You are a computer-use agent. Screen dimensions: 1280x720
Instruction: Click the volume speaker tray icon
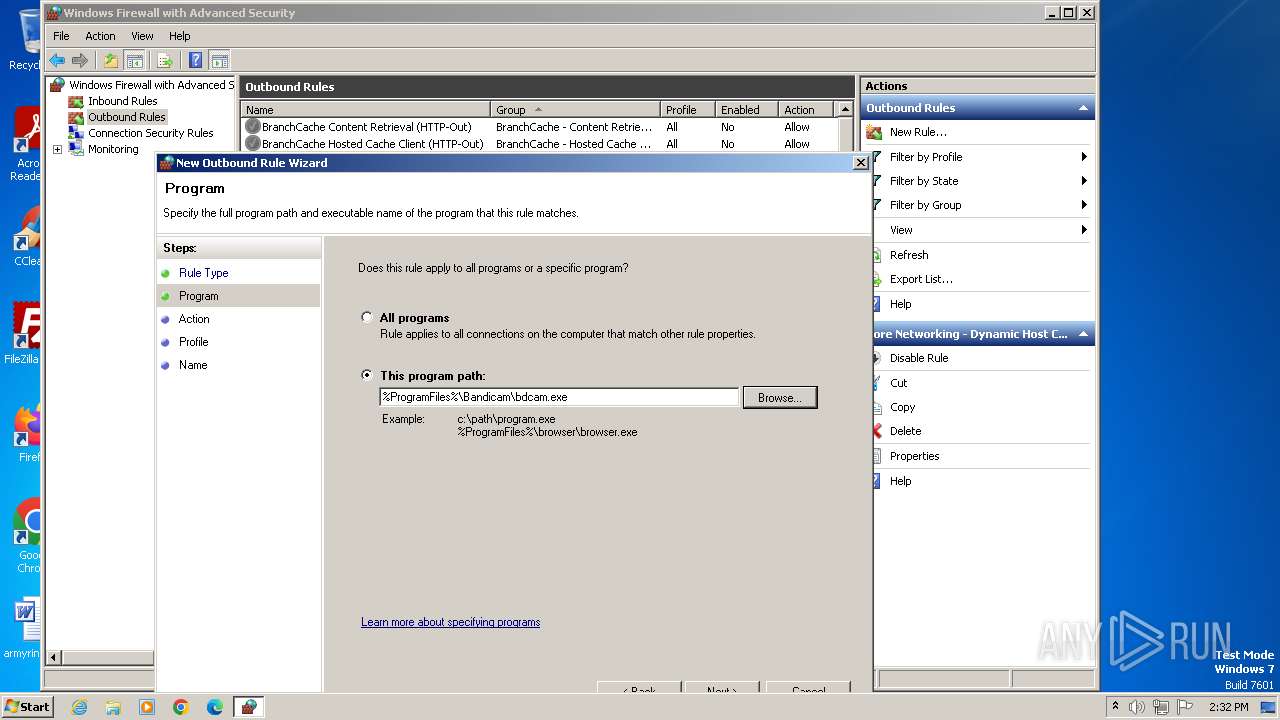click(x=1137, y=707)
